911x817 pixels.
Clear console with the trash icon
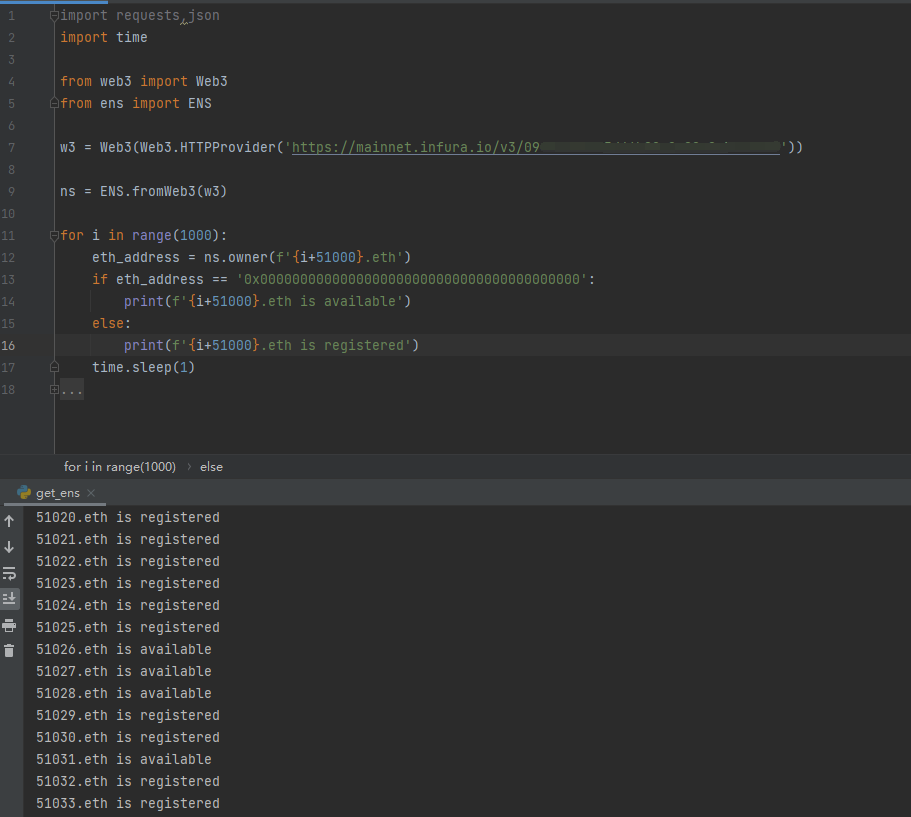click(x=9, y=650)
